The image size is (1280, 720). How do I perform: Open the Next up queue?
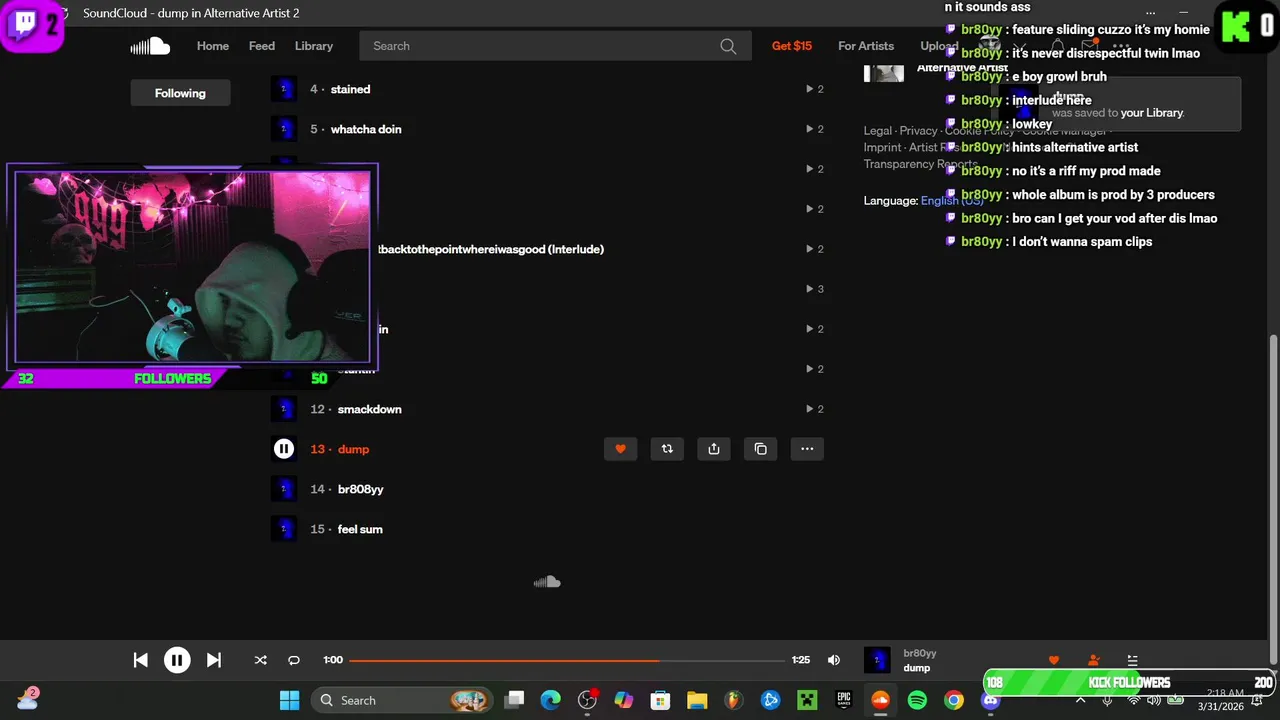[1132, 660]
